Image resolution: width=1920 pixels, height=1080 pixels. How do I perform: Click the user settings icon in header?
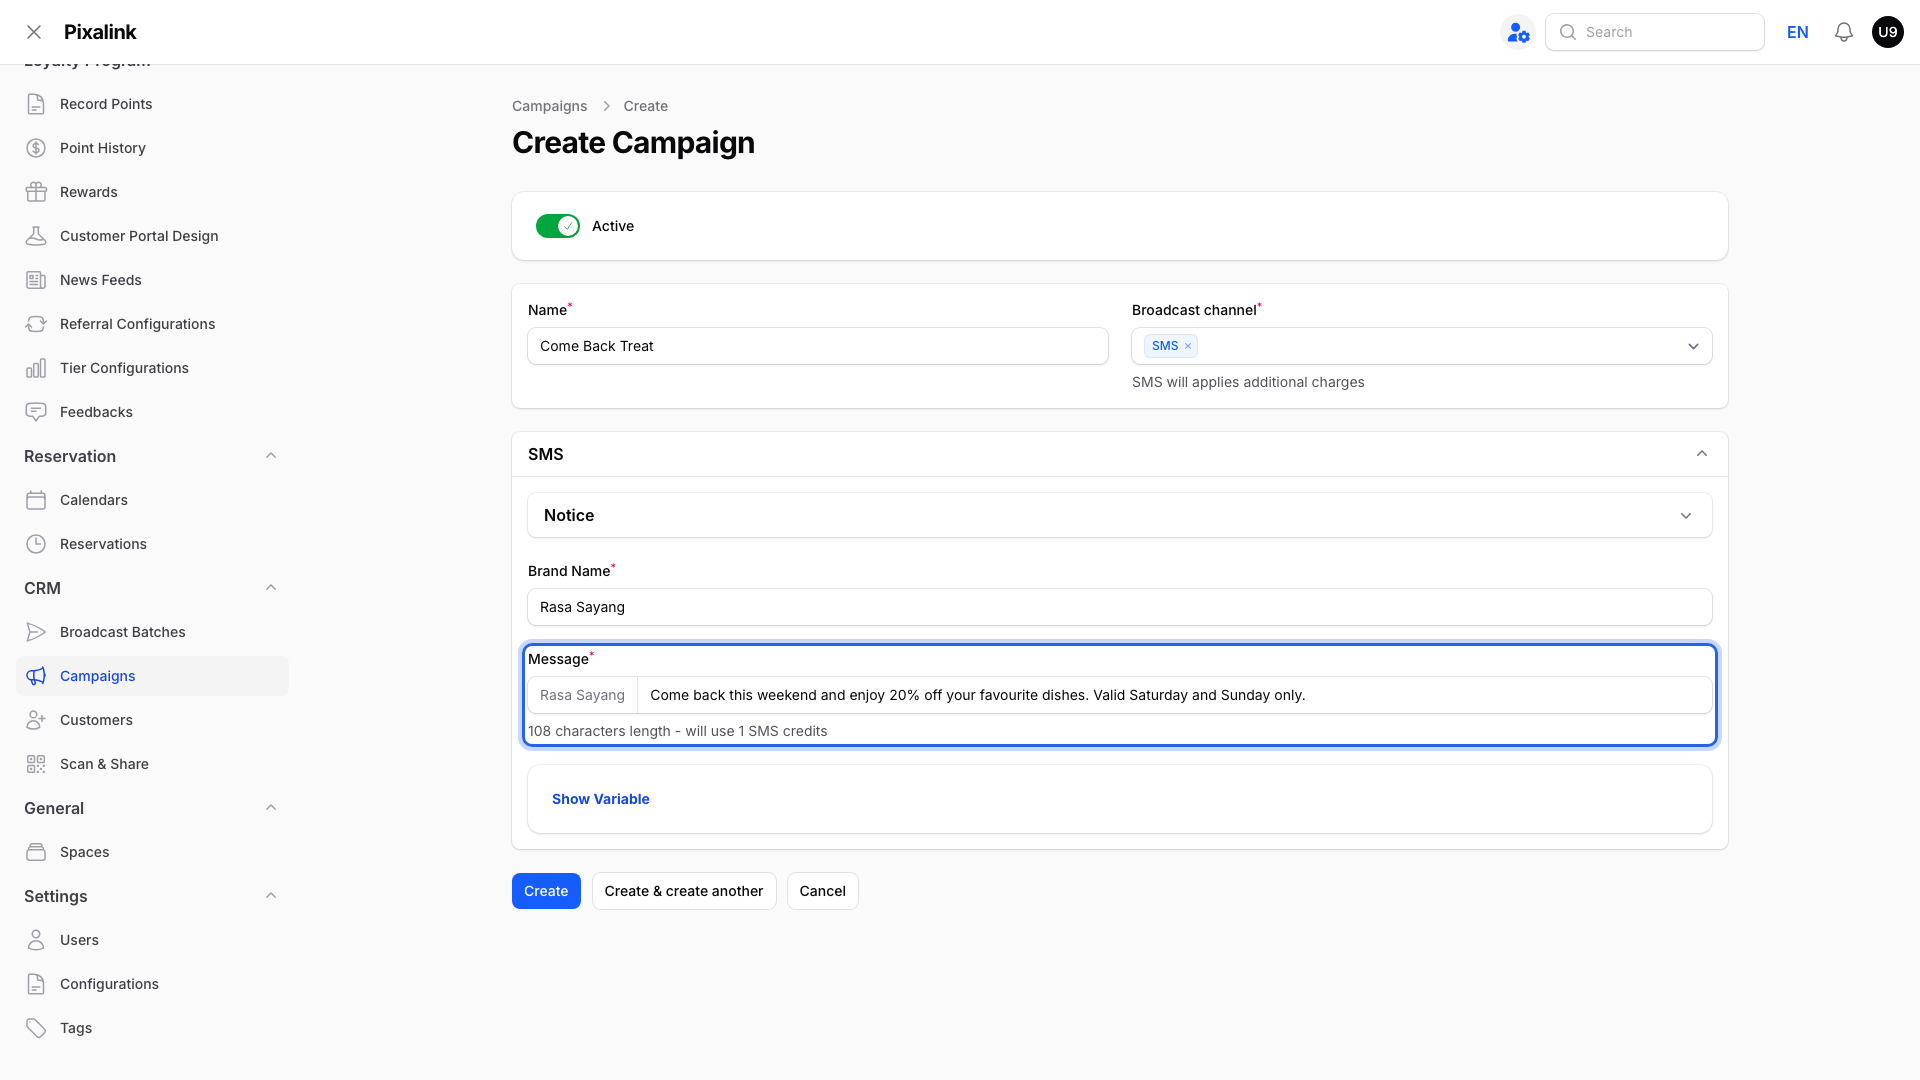tap(1518, 32)
